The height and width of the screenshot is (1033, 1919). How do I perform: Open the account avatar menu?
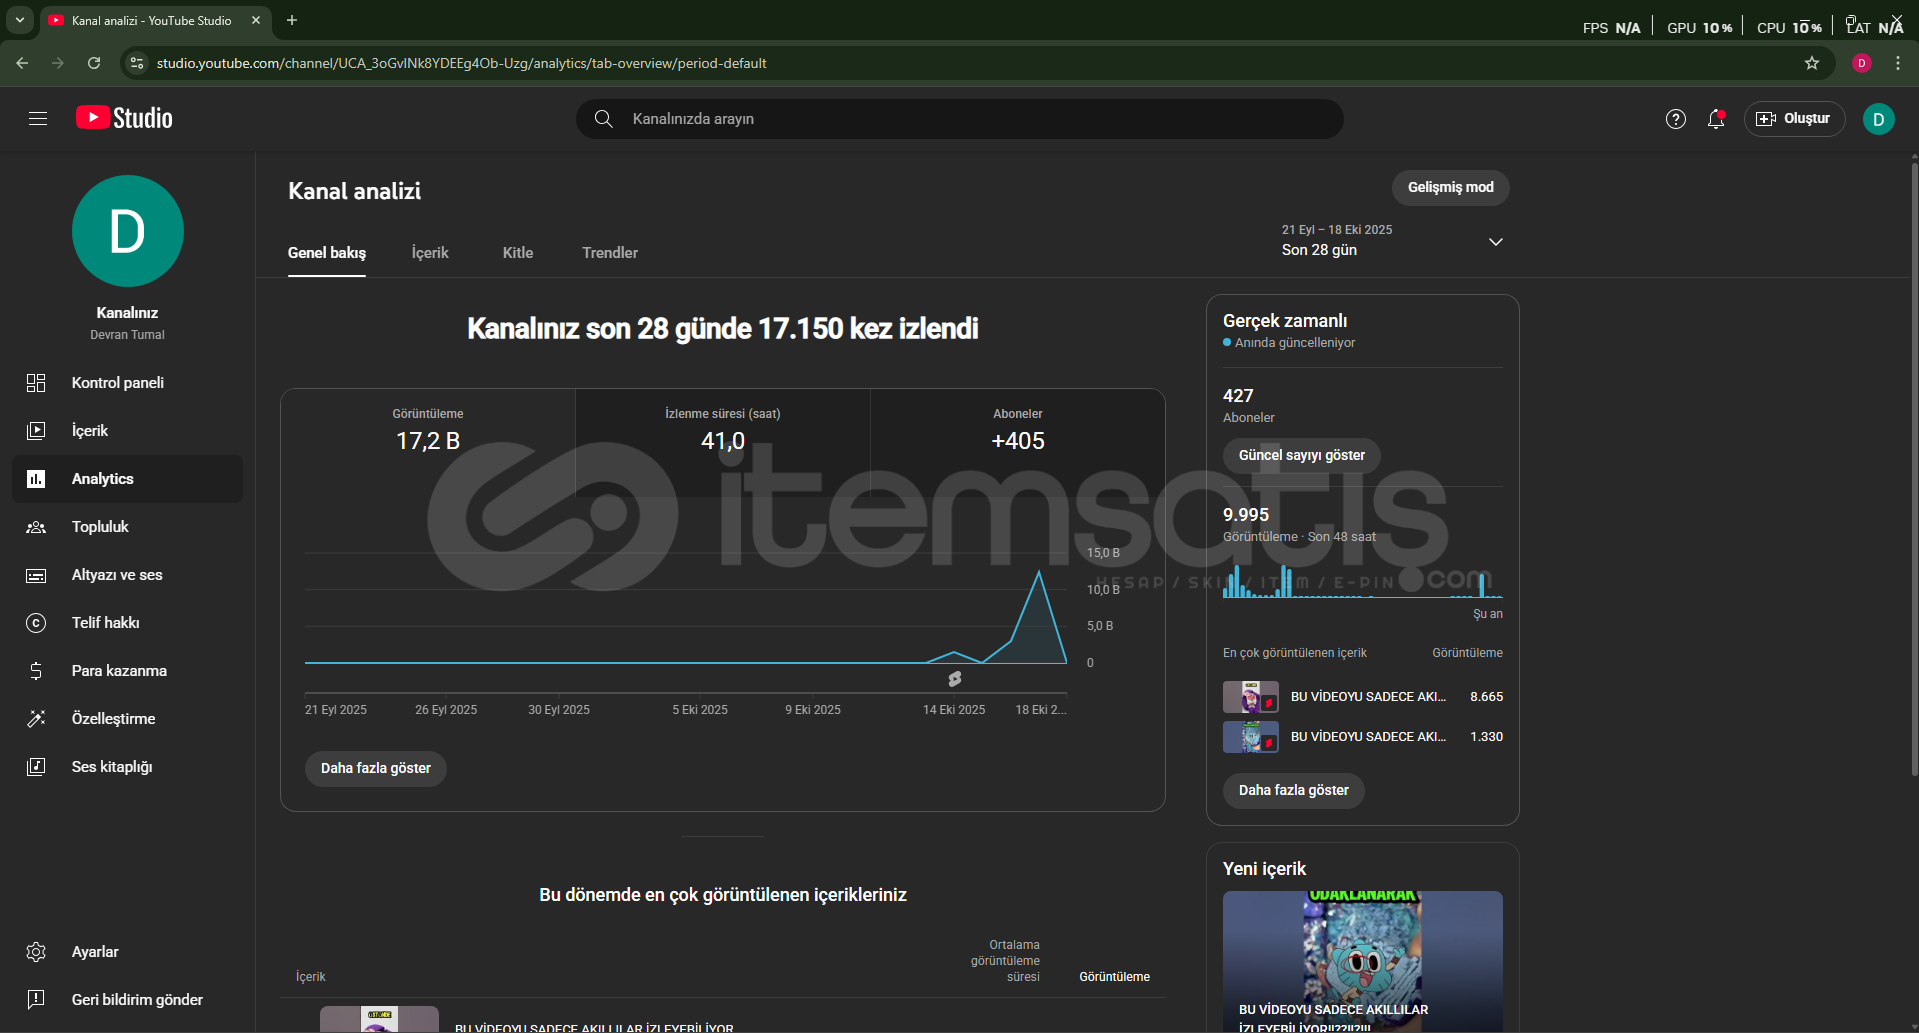click(1878, 119)
